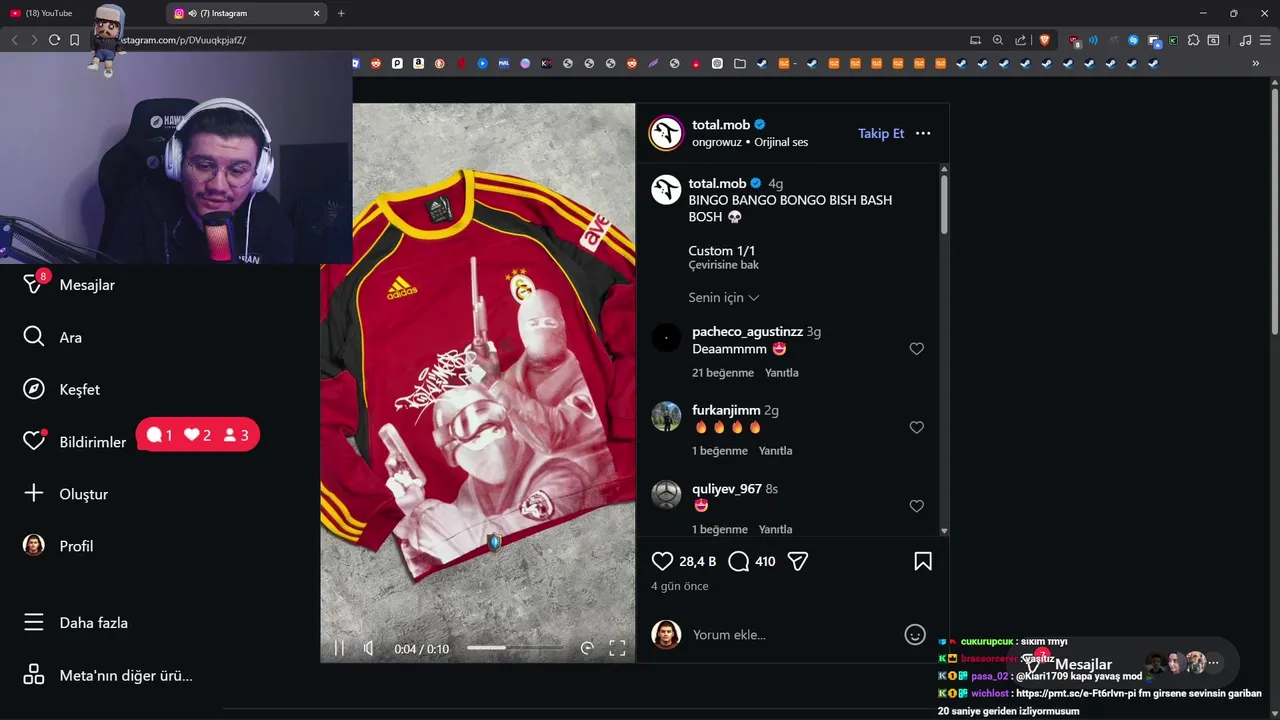Reload the page
The height and width of the screenshot is (720, 1280).
point(54,40)
